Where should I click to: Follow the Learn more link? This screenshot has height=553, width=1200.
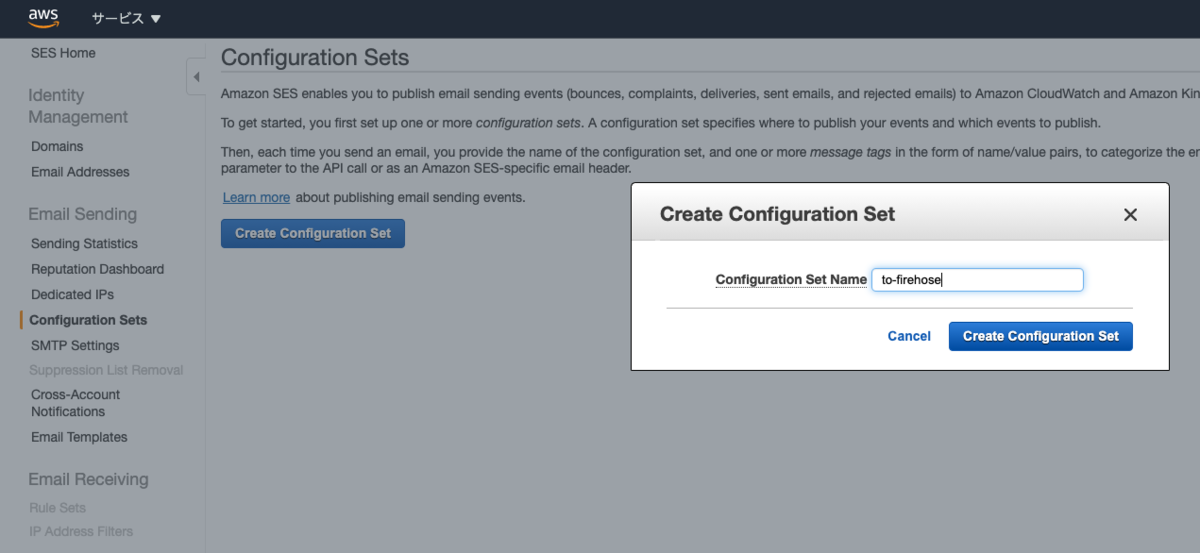pyautogui.click(x=256, y=198)
